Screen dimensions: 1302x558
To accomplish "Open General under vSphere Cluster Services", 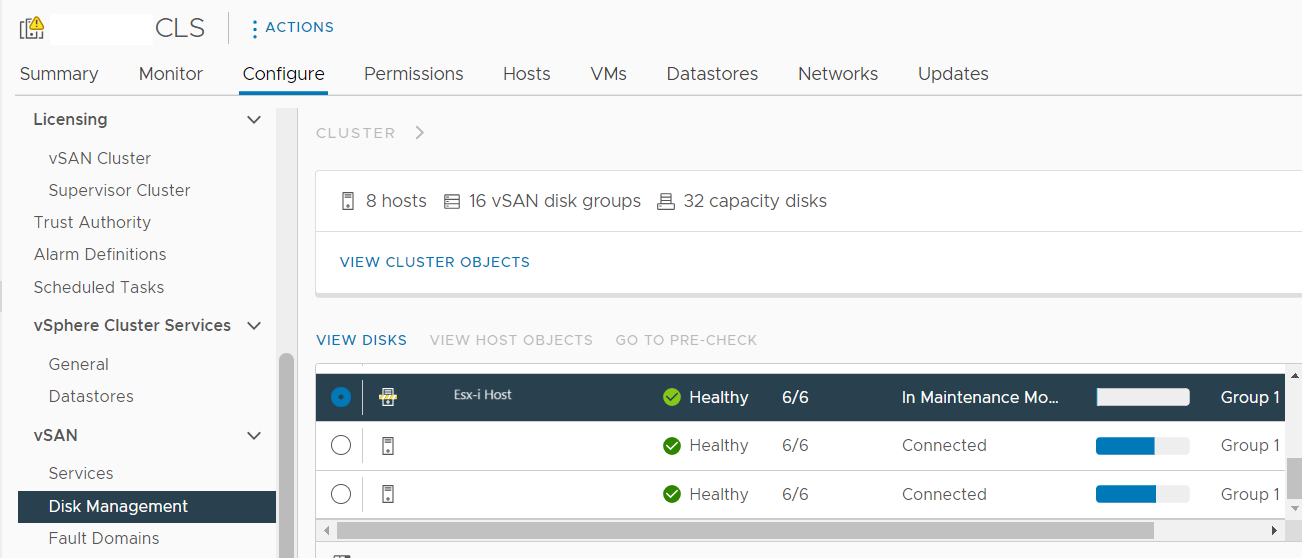I will click(x=79, y=364).
